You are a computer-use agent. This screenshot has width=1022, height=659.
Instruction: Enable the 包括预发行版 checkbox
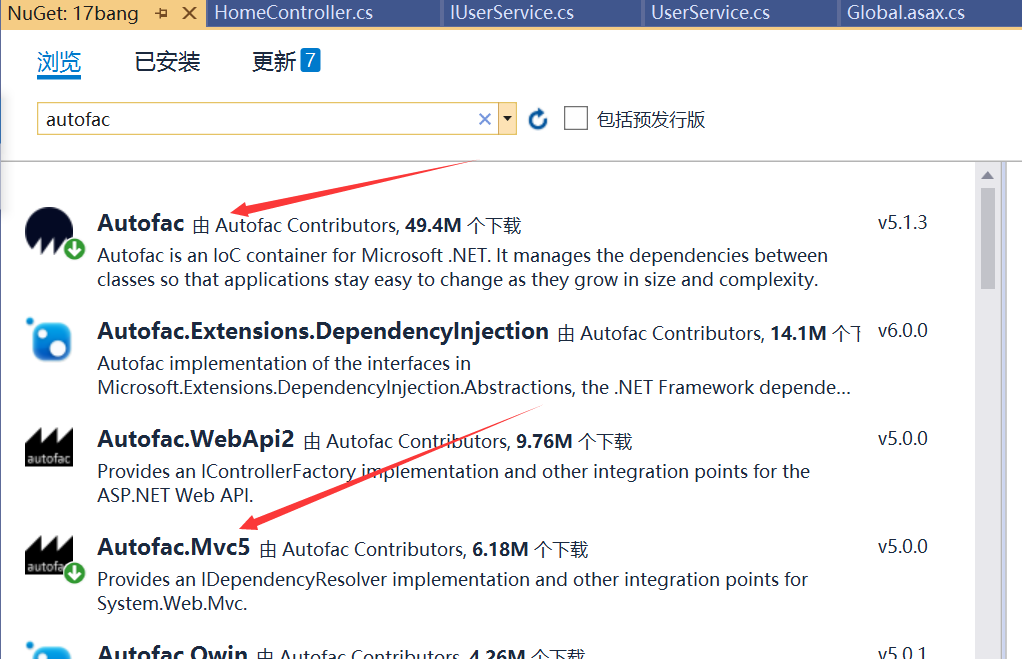(576, 119)
